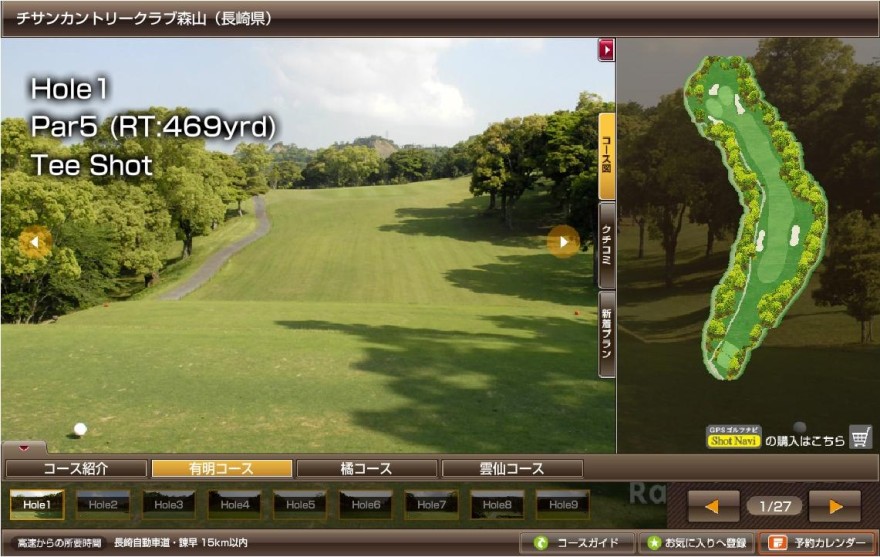Switch to the 橘コース tab

[x=366, y=468]
